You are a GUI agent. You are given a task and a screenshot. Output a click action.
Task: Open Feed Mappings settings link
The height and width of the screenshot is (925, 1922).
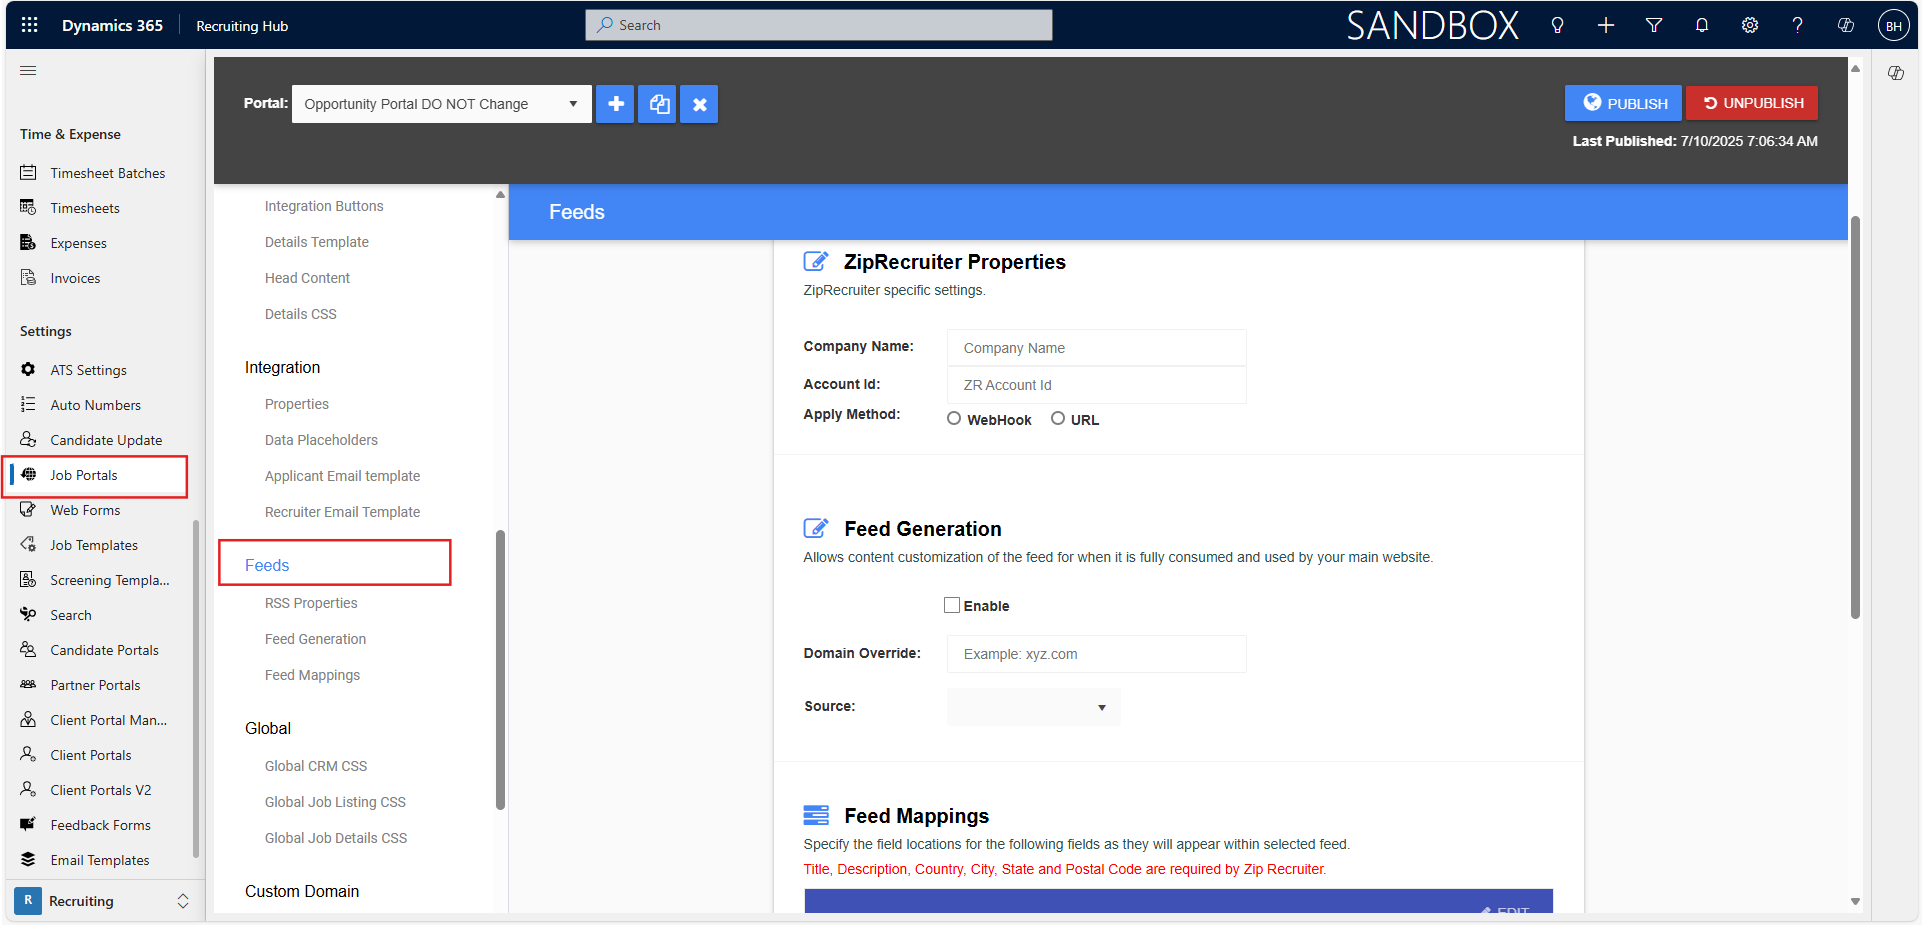[312, 675]
